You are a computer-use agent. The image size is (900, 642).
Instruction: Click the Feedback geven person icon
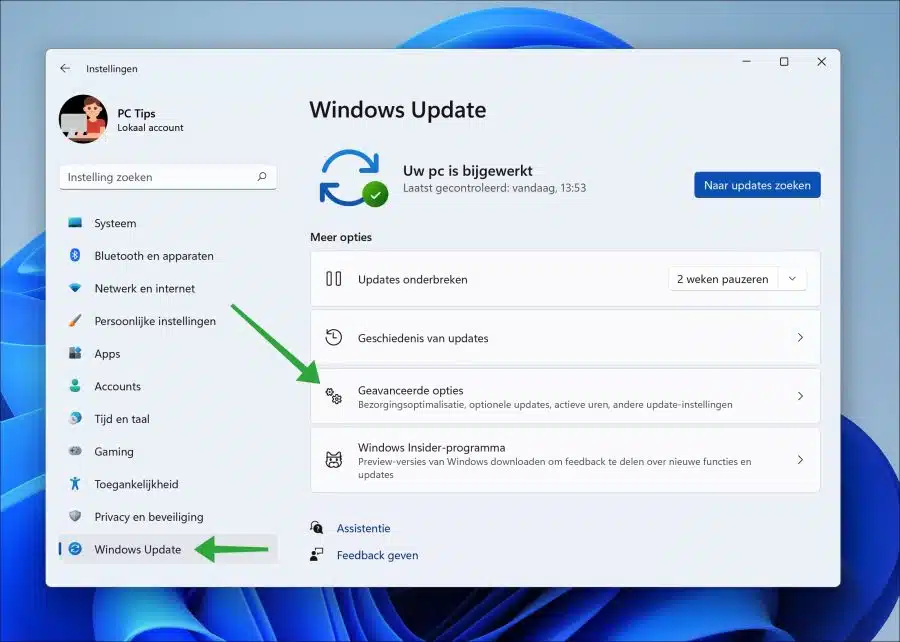[x=316, y=554]
